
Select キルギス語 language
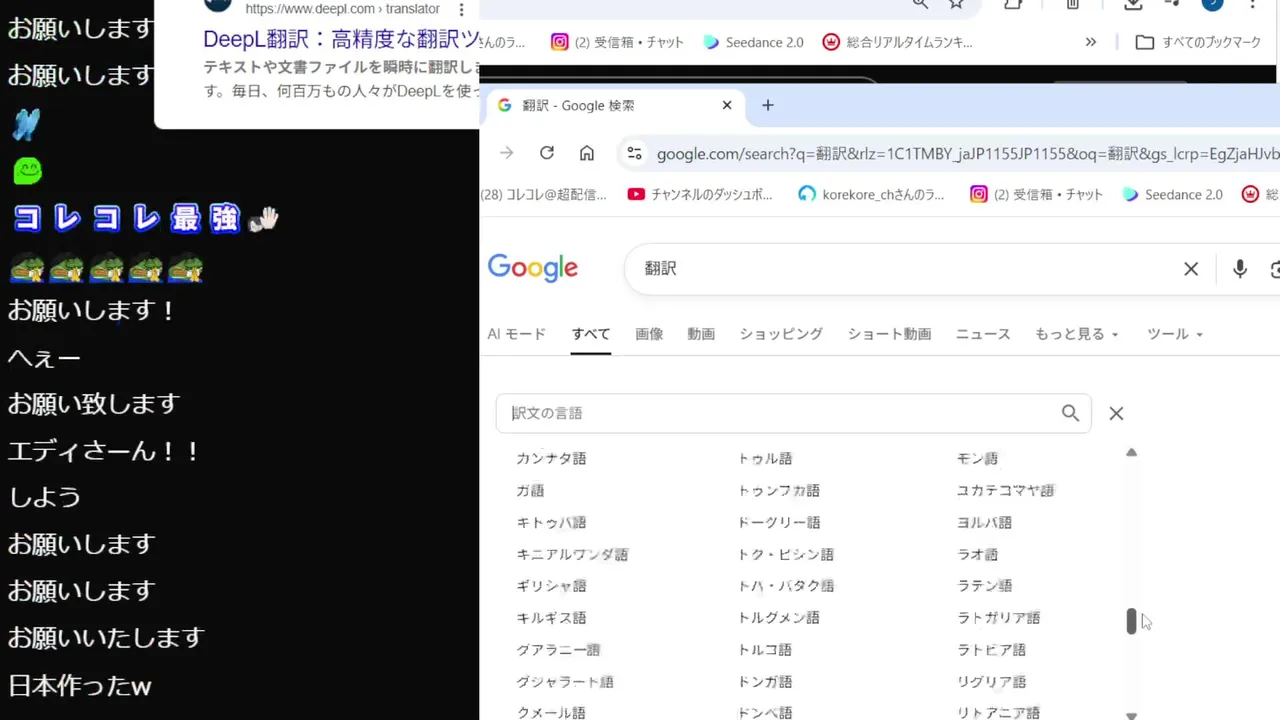point(551,618)
